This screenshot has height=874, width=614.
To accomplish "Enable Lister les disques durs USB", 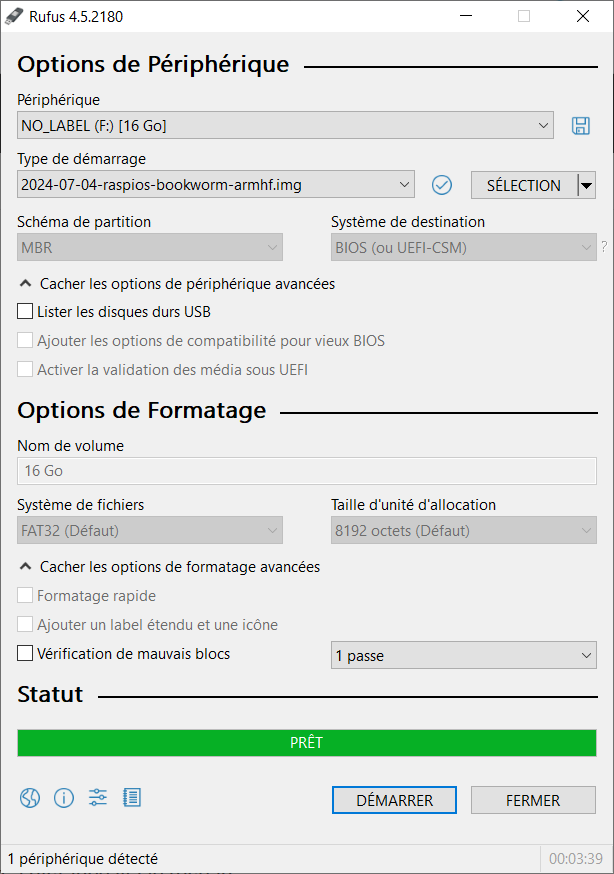I will [25, 311].
